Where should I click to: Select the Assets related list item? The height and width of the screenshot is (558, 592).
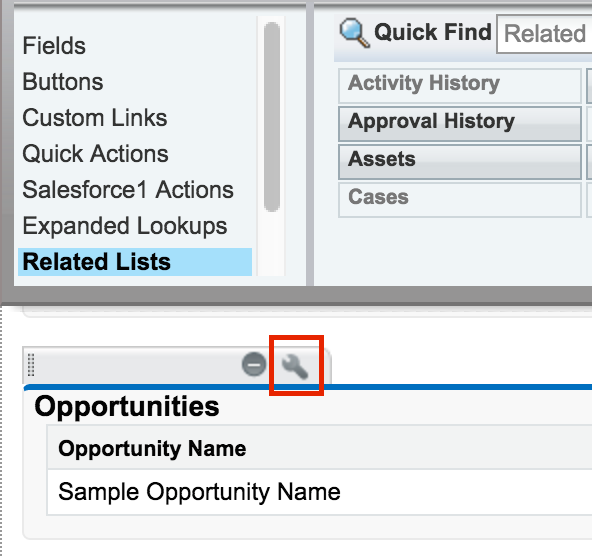tap(459, 162)
